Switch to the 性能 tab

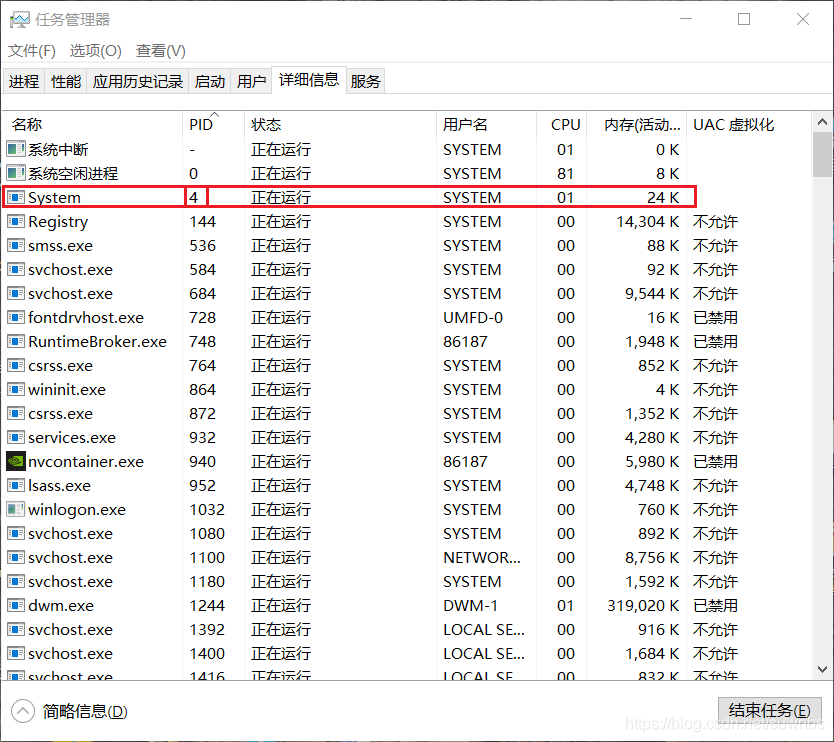(66, 81)
